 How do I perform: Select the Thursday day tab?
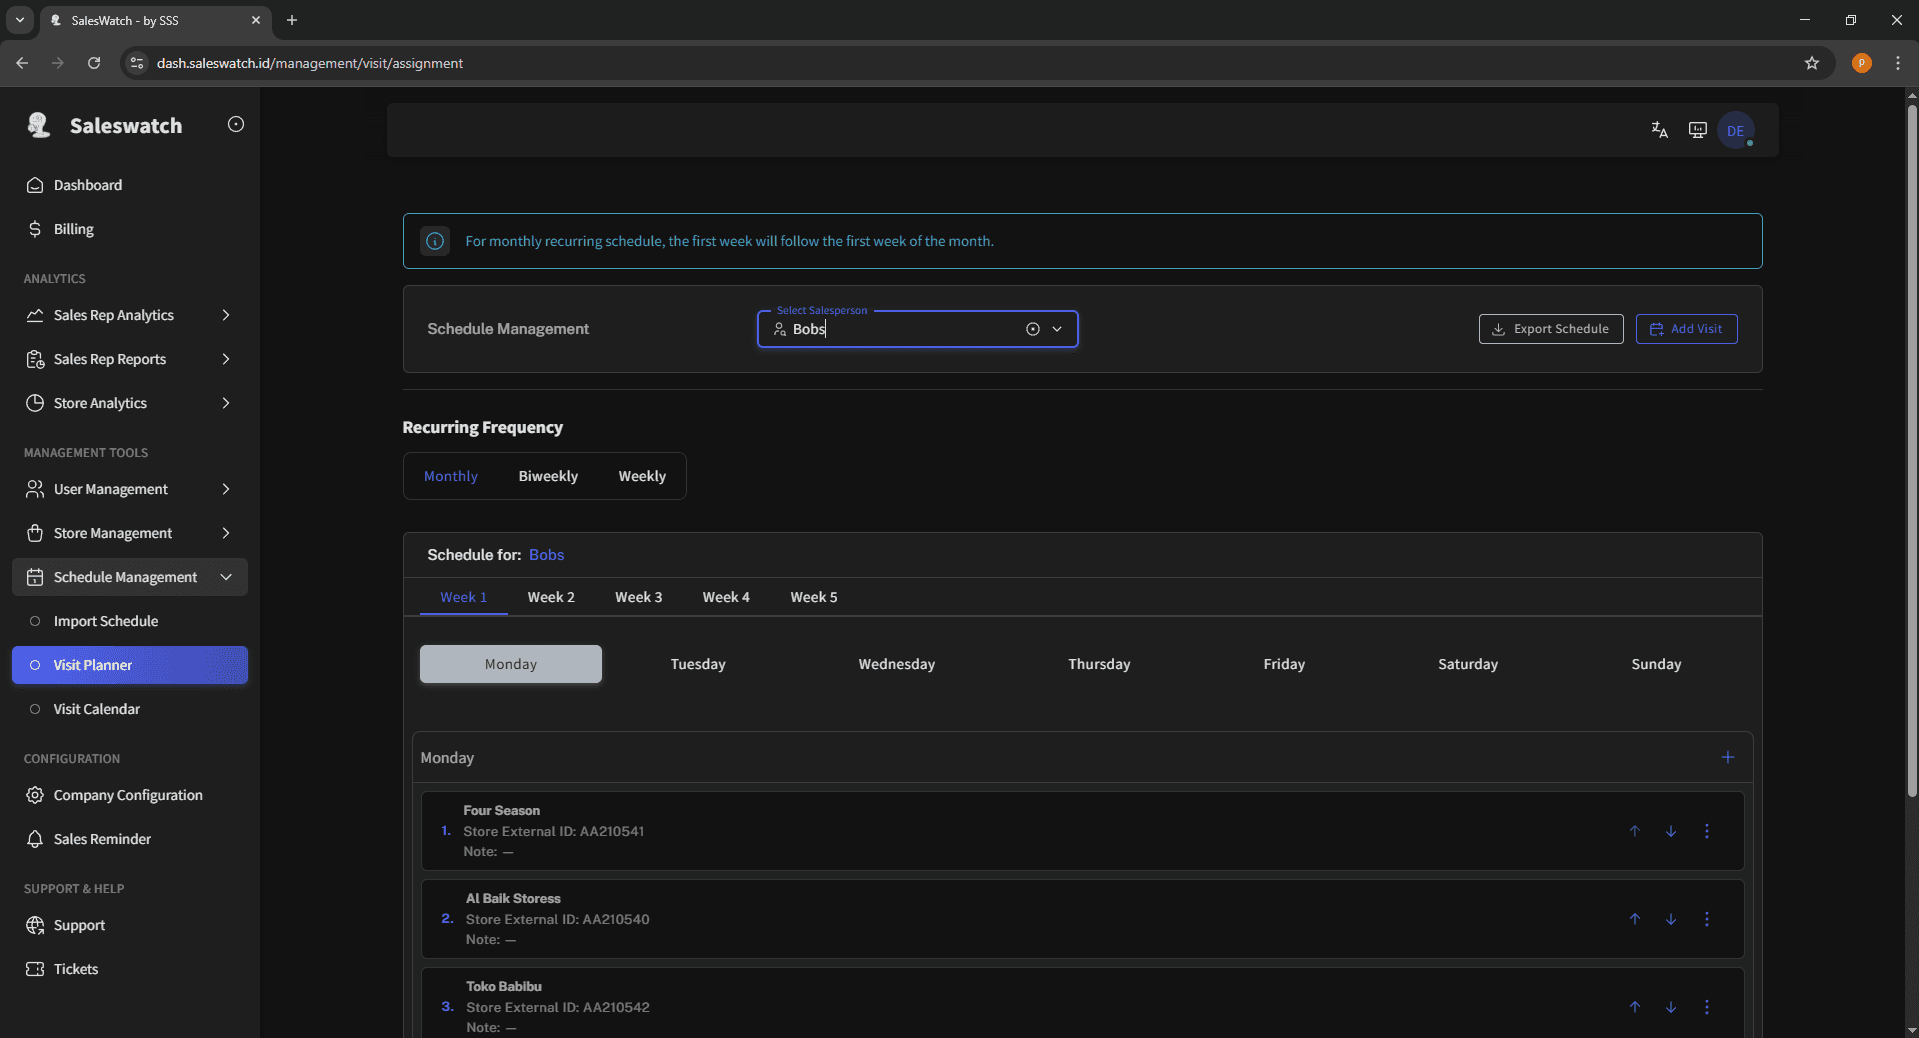tap(1098, 664)
